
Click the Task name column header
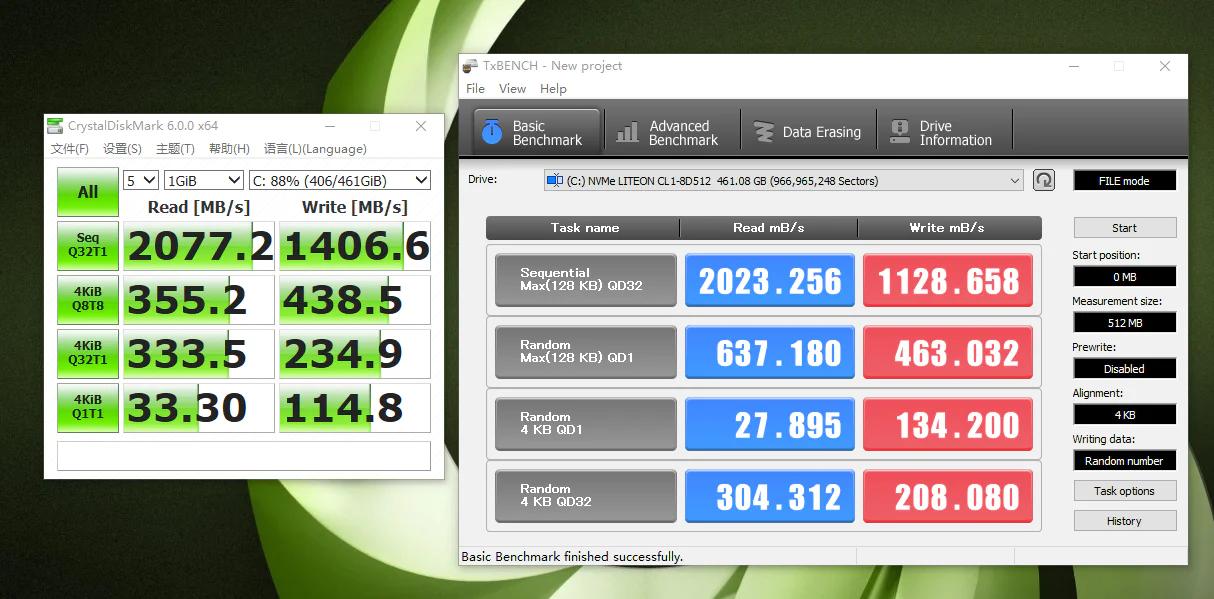point(584,228)
